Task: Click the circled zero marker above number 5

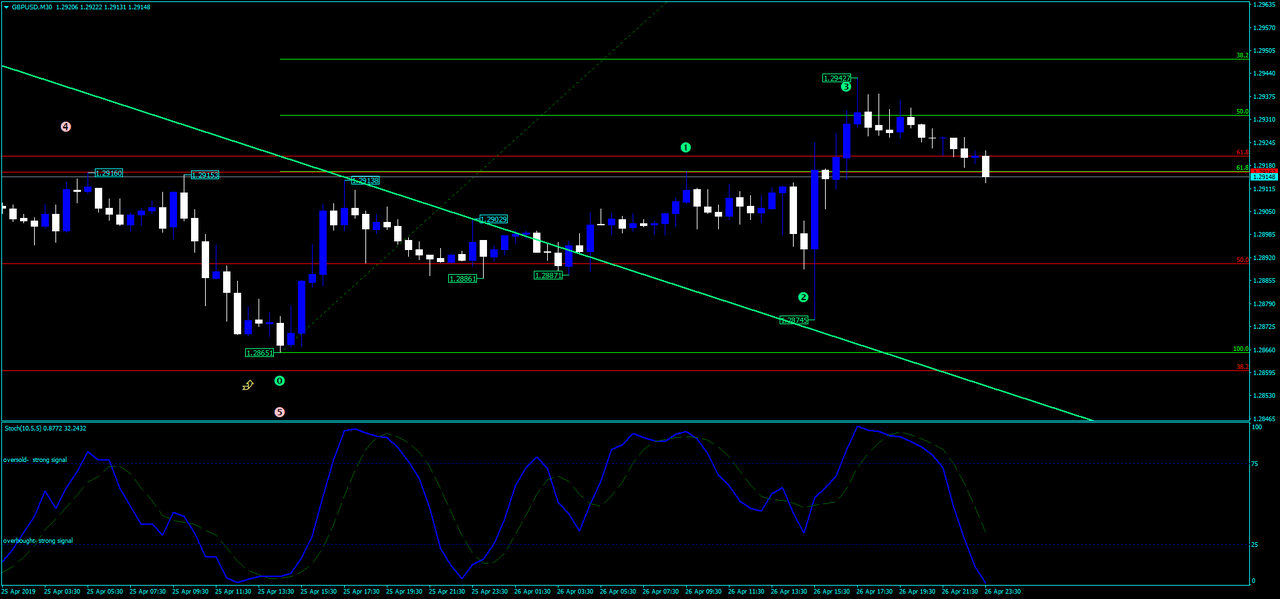Action: point(279,381)
